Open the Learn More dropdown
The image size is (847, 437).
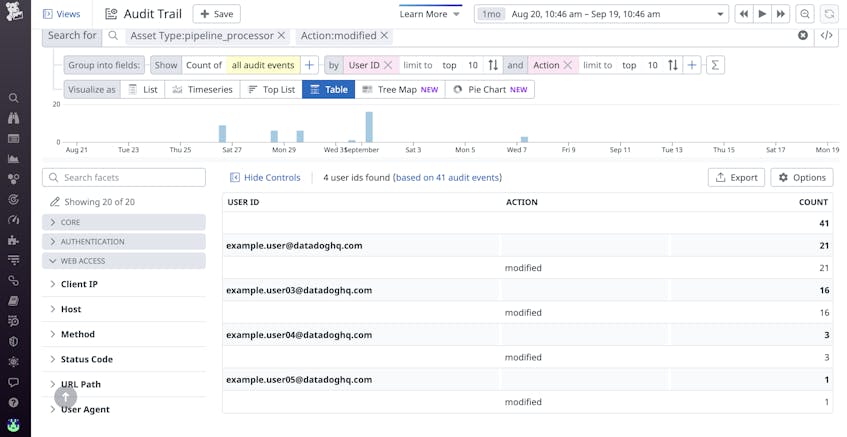[x=430, y=14]
